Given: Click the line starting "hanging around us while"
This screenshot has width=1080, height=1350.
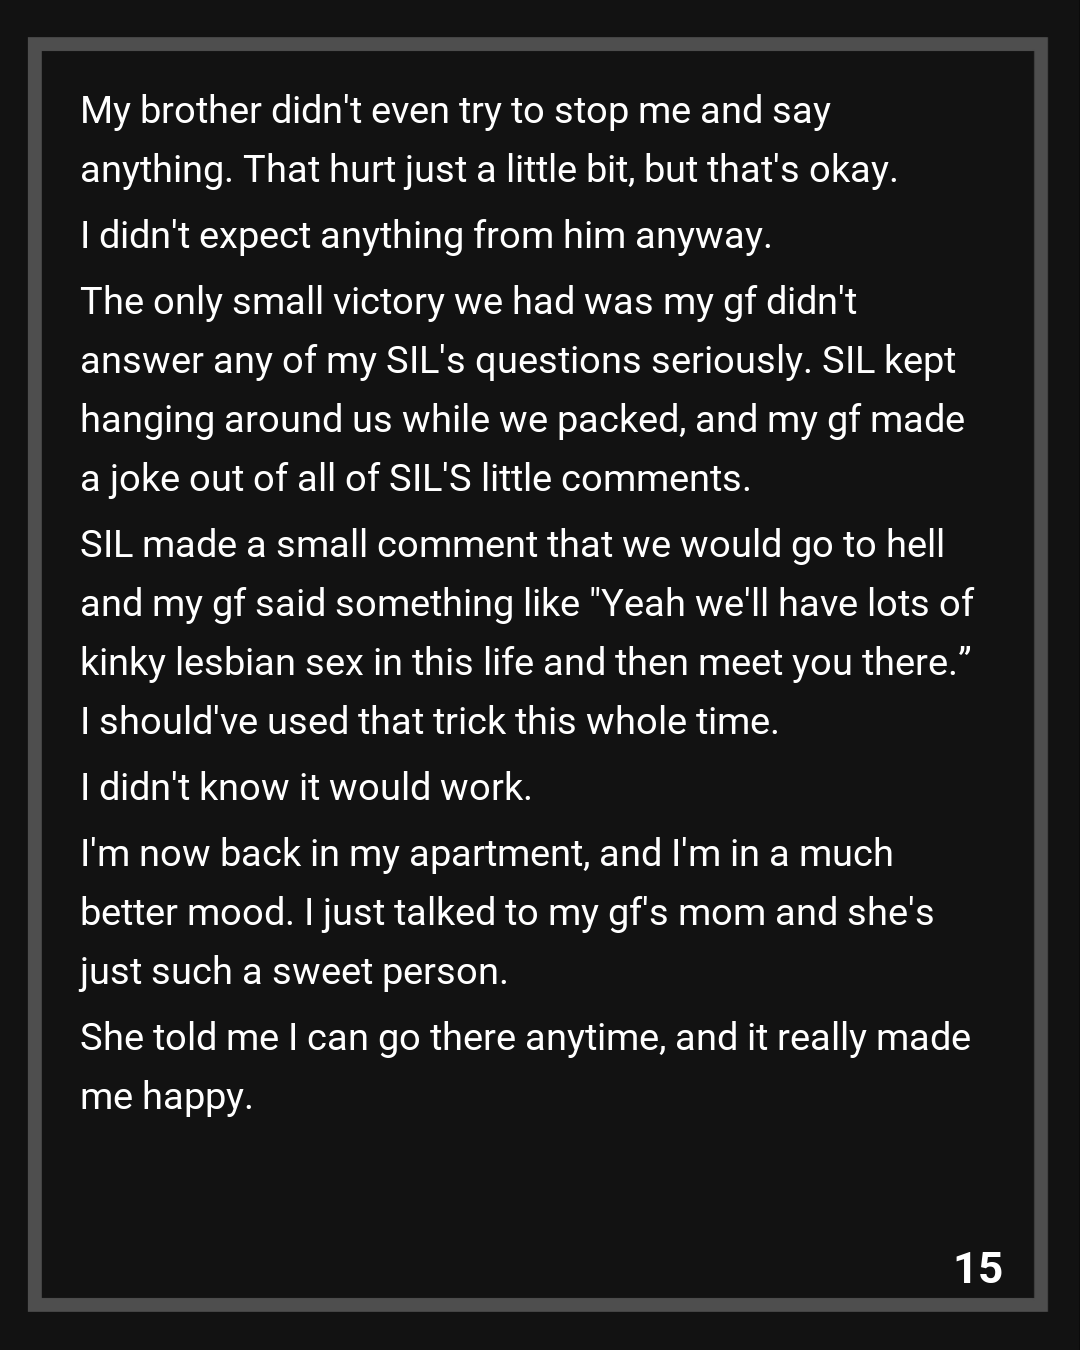Looking at the screenshot, I should pos(522,419).
